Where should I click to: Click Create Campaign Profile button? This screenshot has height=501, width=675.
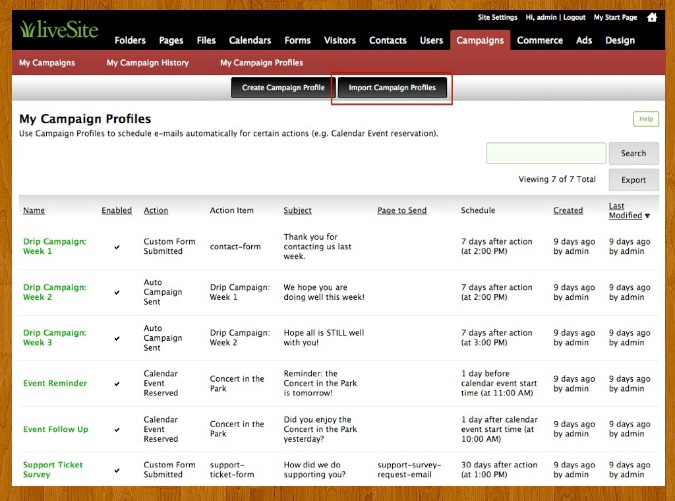pyautogui.click(x=283, y=88)
